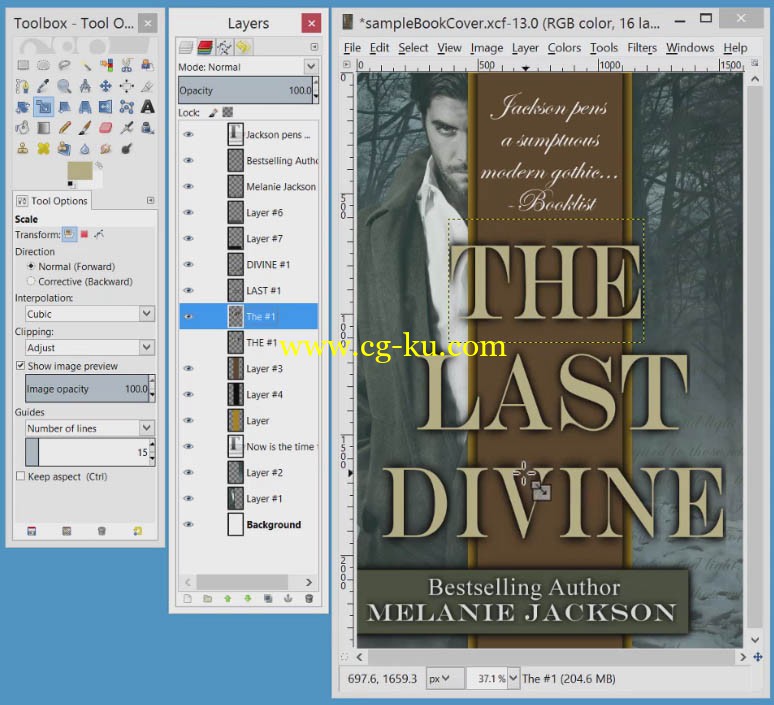This screenshot has width=774, height=705.
Task: Anchor the floating layer with the anchor icon
Action: 288,598
